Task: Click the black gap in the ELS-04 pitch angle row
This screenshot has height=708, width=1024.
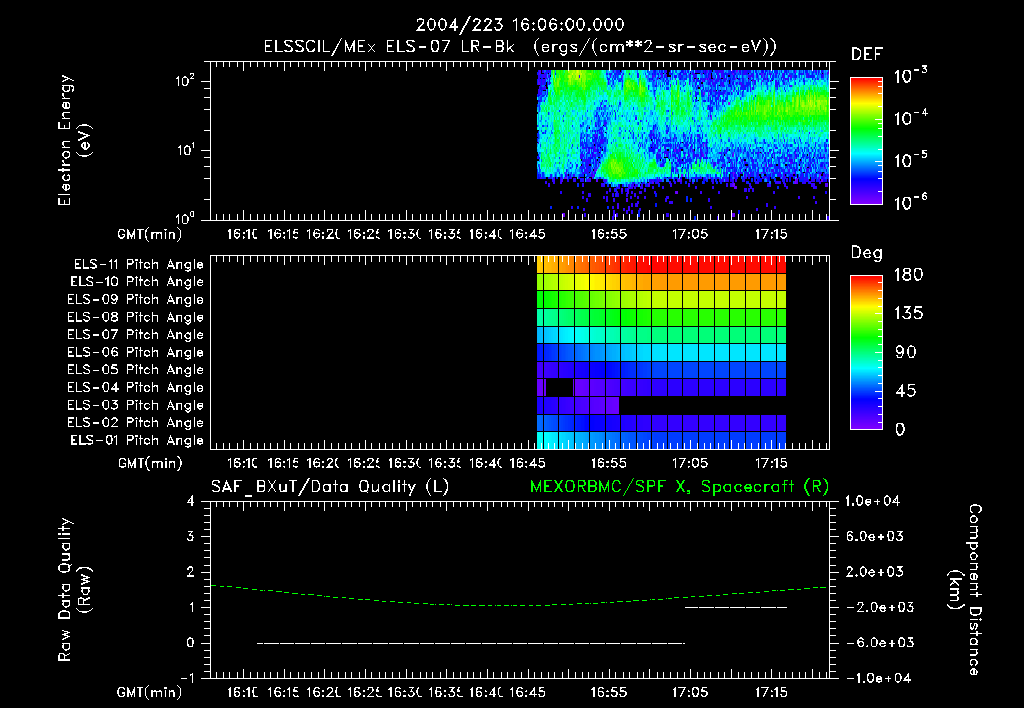Action: click(560, 387)
